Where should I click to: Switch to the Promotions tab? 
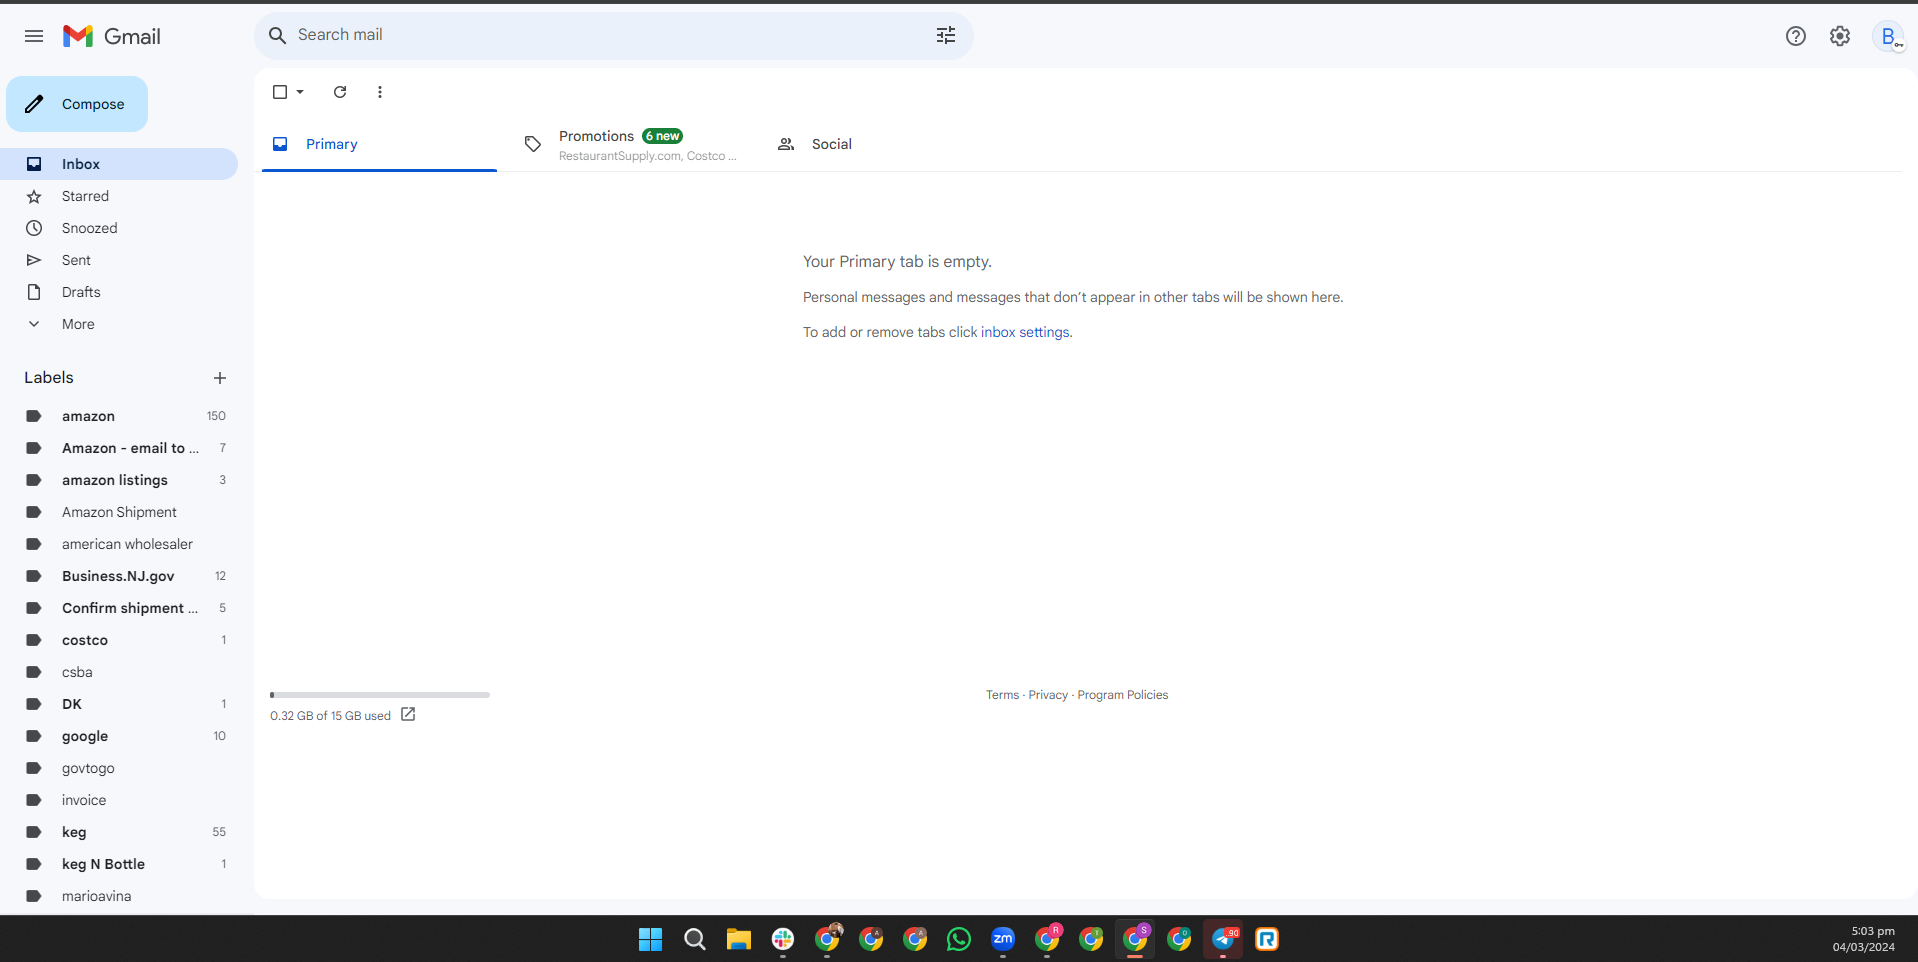(x=630, y=144)
